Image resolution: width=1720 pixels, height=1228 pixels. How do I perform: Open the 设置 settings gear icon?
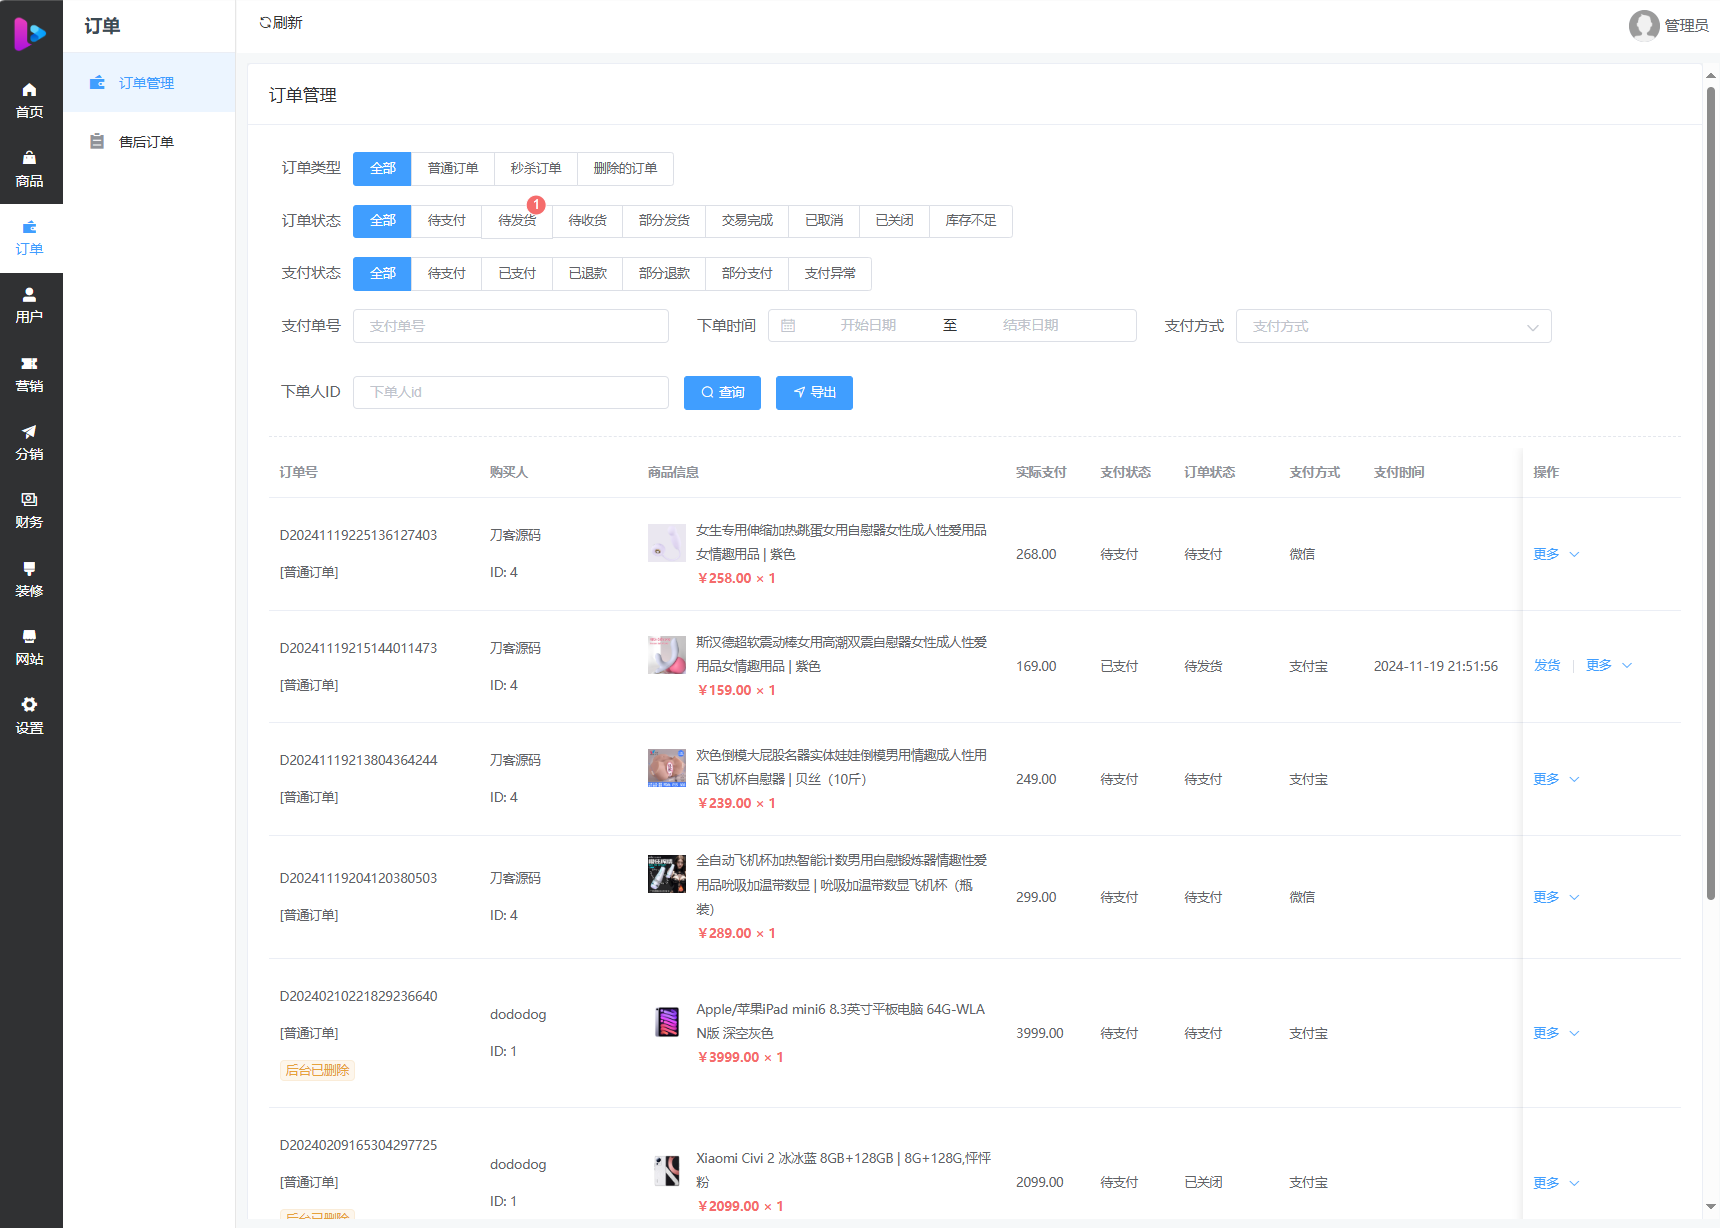coord(30,705)
